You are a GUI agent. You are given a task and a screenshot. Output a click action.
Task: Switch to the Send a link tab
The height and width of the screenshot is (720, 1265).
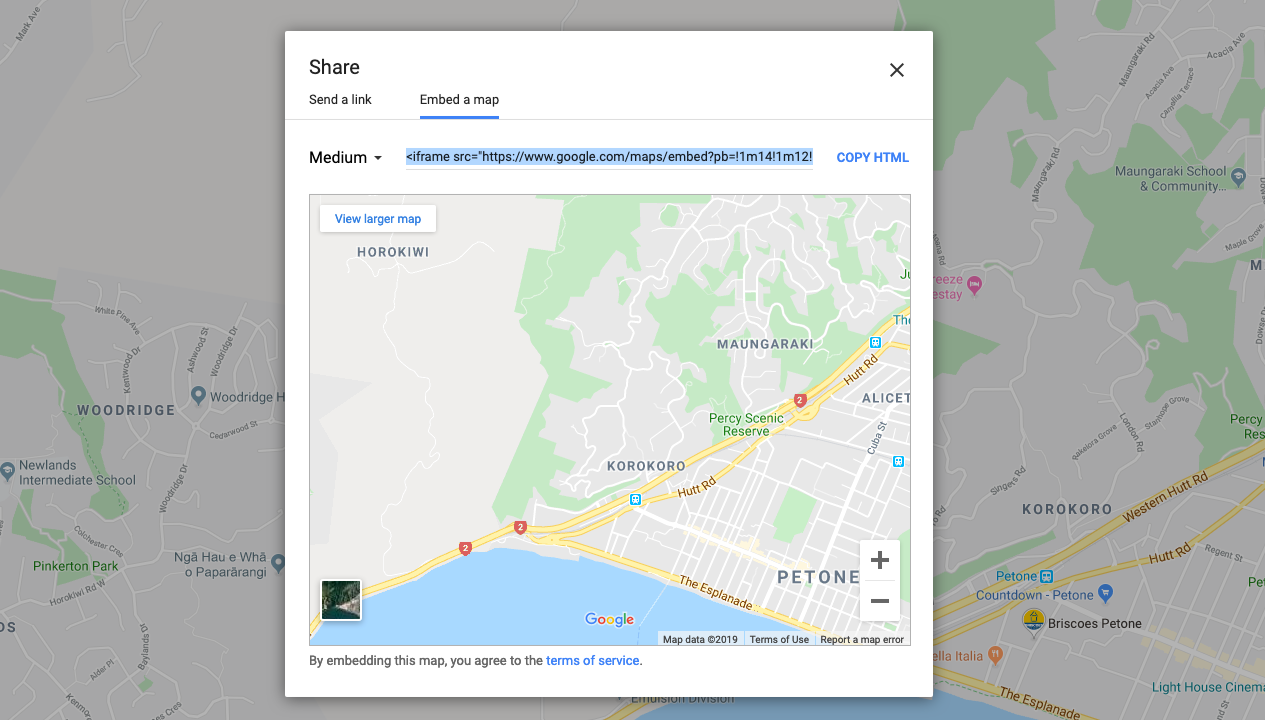pyautogui.click(x=340, y=100)
